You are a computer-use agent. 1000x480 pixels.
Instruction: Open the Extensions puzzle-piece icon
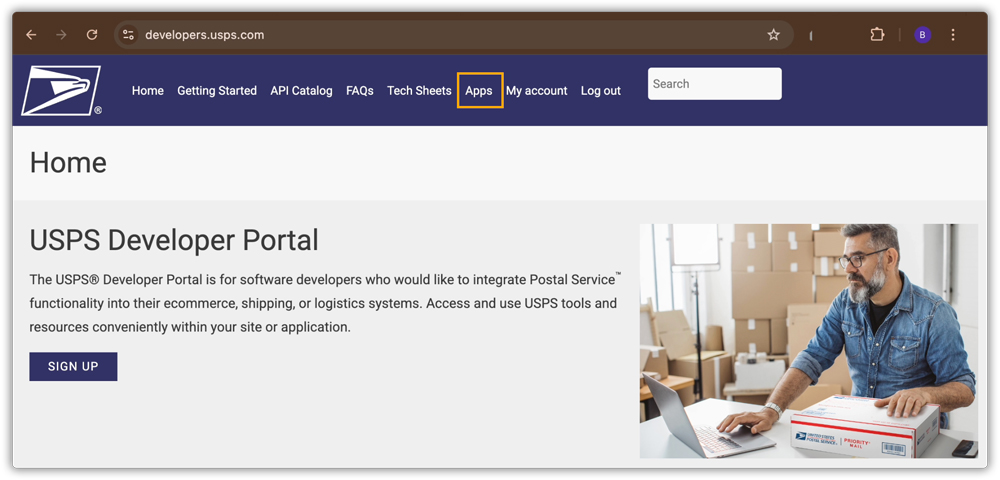[x=878, y=35]
